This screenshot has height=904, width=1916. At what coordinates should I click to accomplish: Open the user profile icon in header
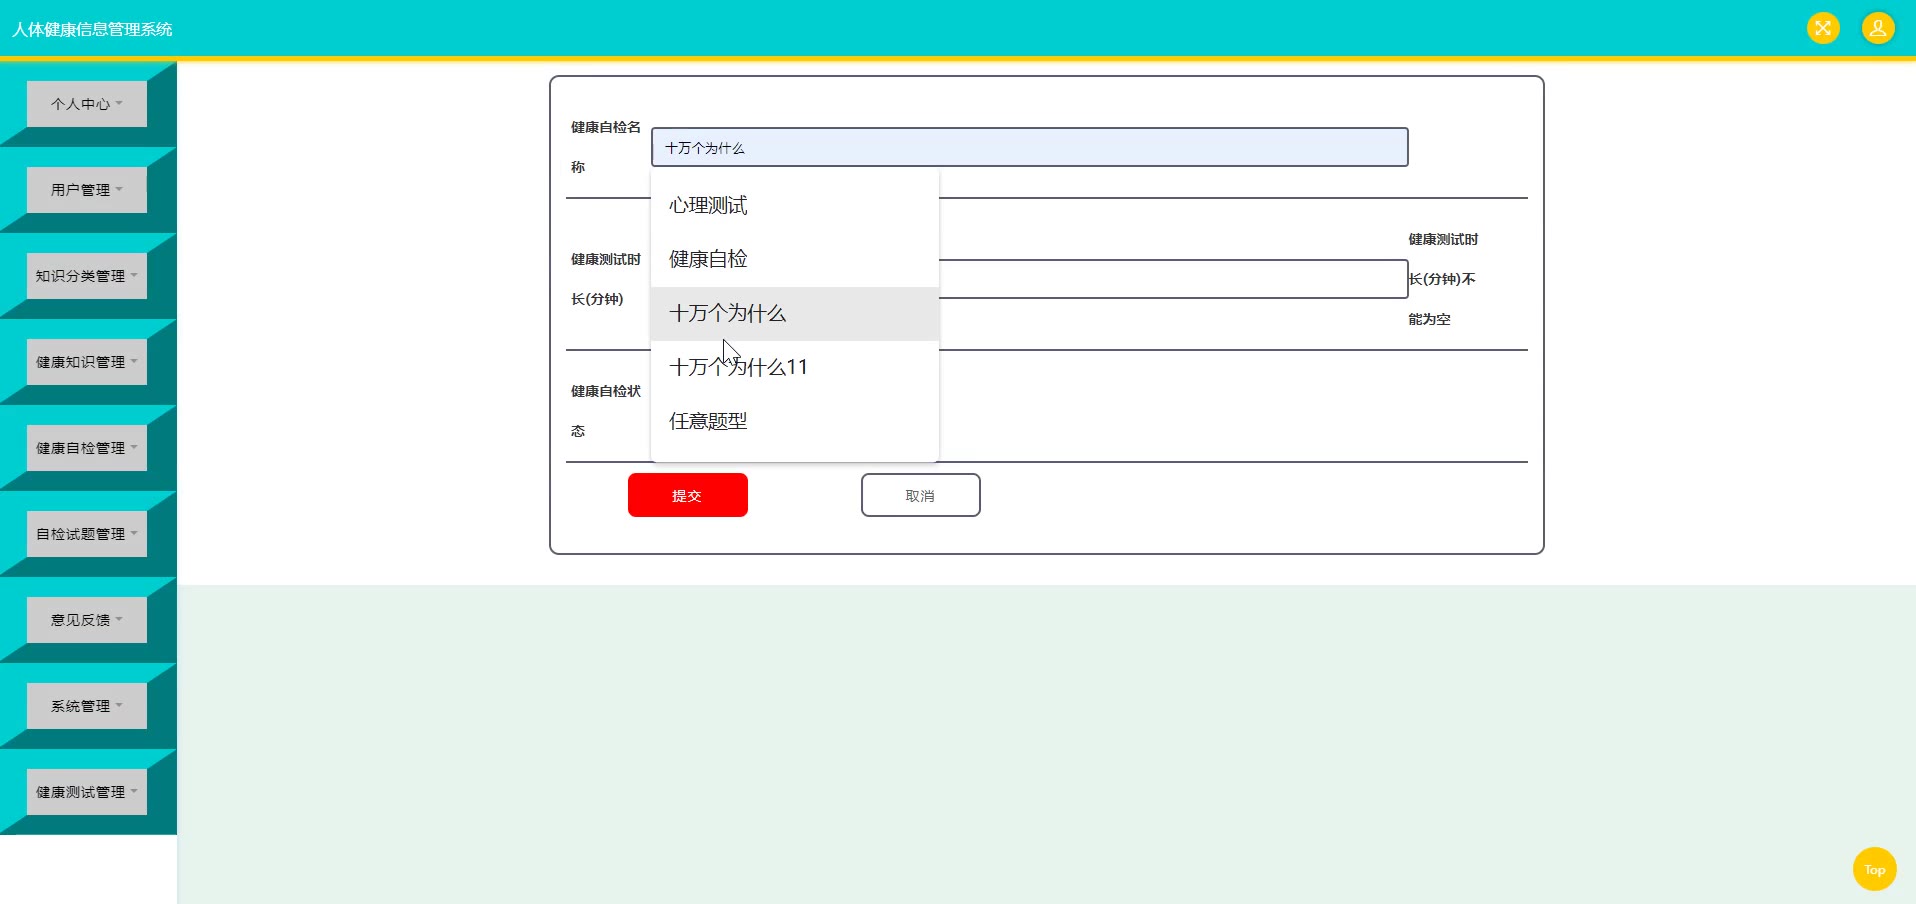pyautogui.click(x=1878, y=28)
